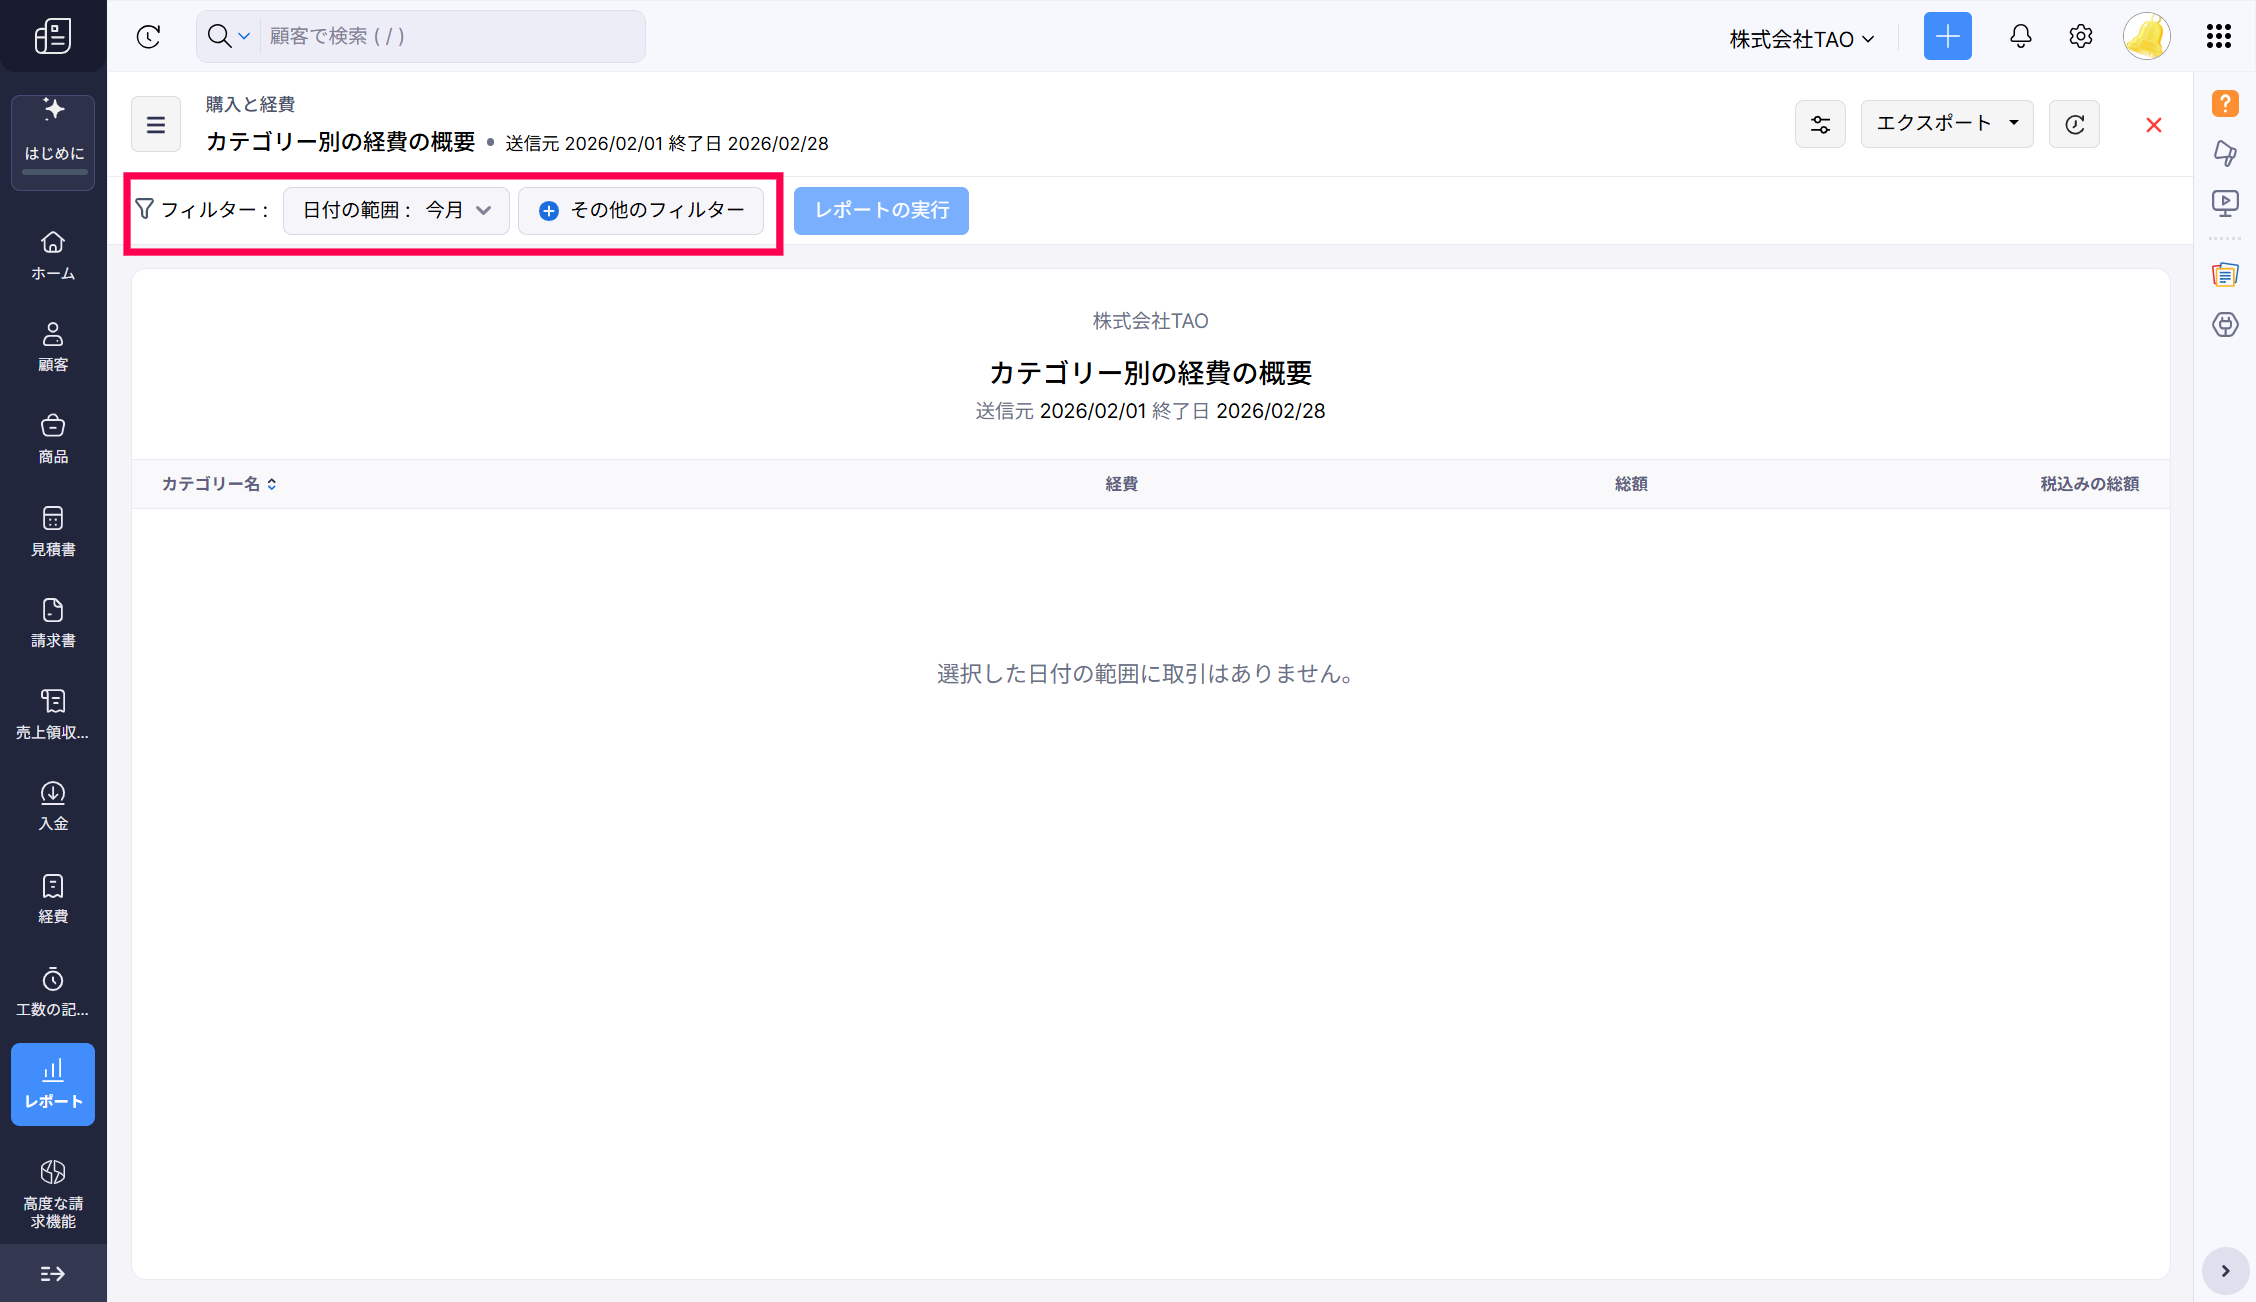Viewport: 2256px width, 1302px height.
Task: Focus the 顧客で検索 search field
Action: click(450, 37)
